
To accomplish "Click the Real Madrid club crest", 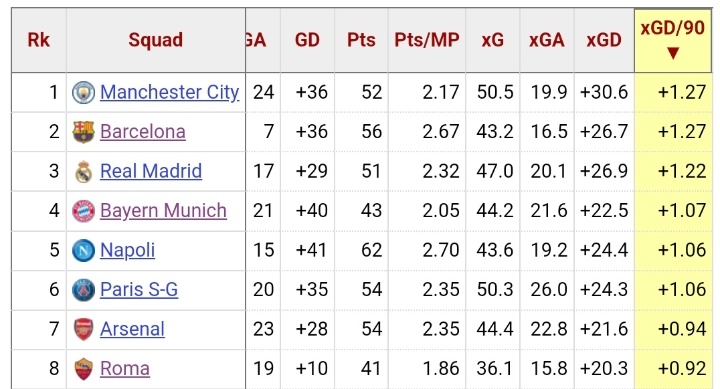I will [x=84, y=171].
